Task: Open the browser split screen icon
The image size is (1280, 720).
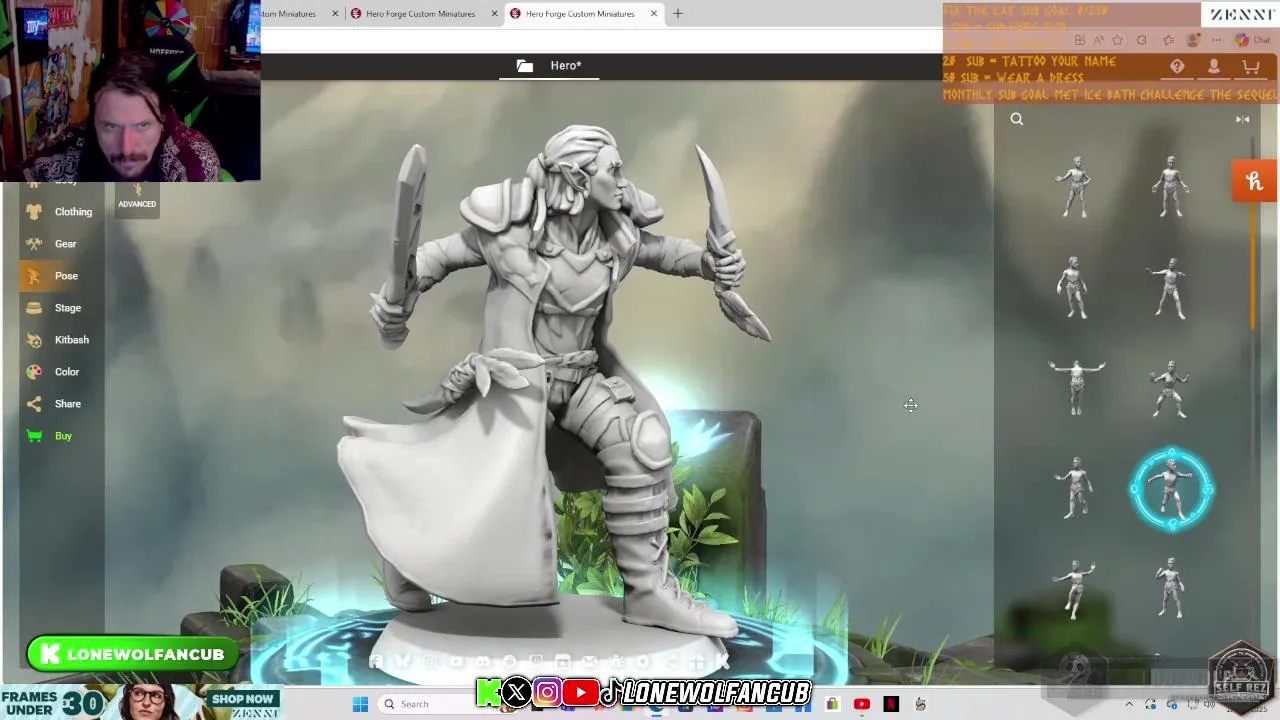Action: click(x=1080, y=40)
